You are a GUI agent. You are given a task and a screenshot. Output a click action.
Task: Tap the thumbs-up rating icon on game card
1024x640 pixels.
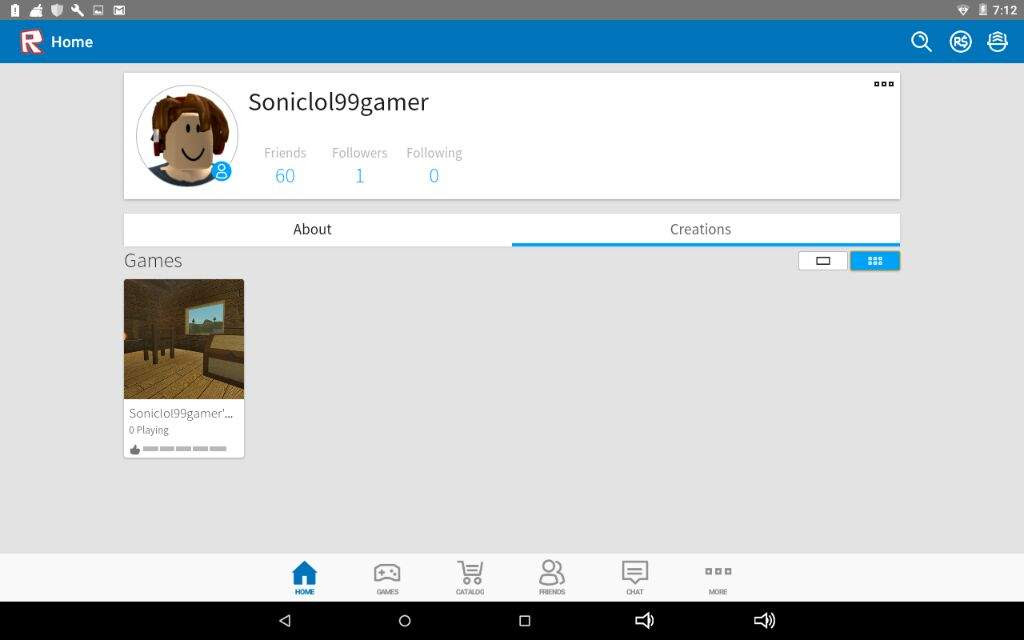click(x=135, y=449)
